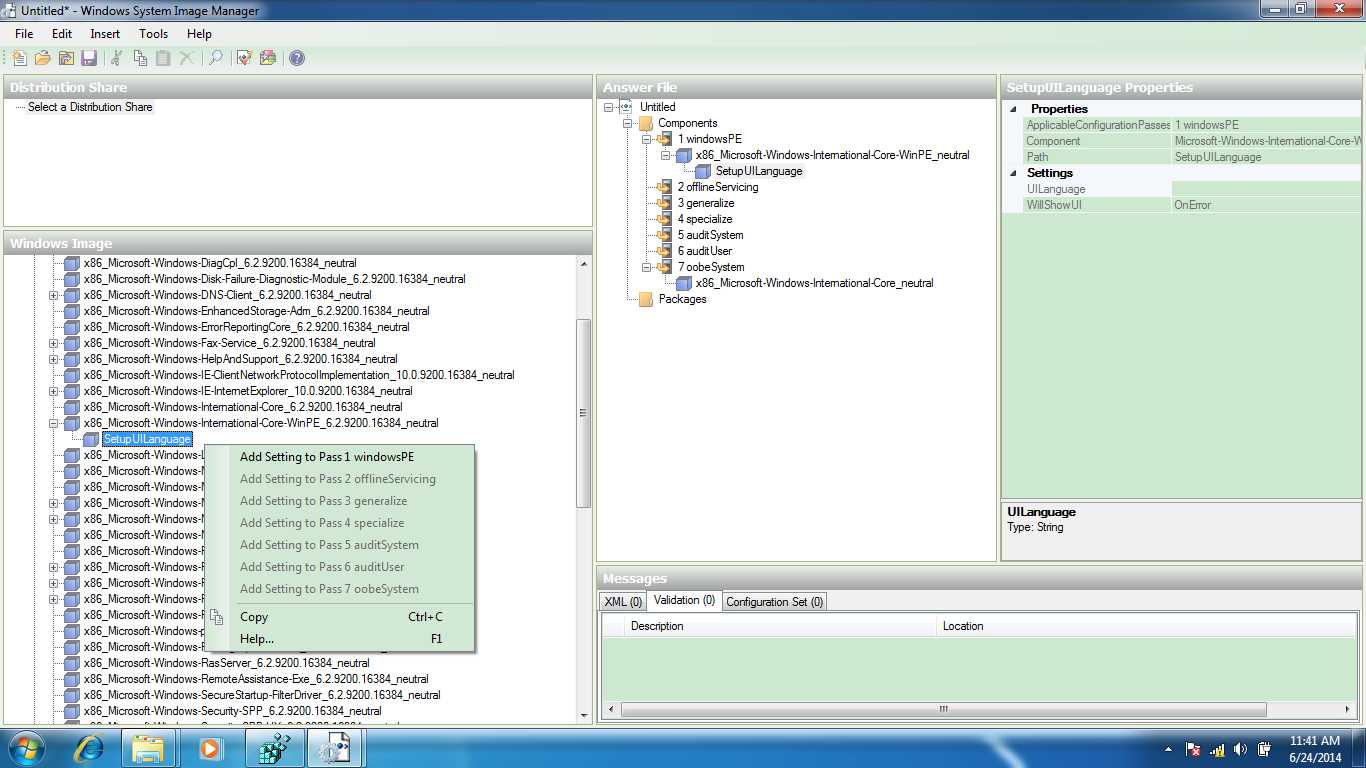Click the Delete X toolbar icon
The image size is (1366, 768).
click(x=186, y=58)
